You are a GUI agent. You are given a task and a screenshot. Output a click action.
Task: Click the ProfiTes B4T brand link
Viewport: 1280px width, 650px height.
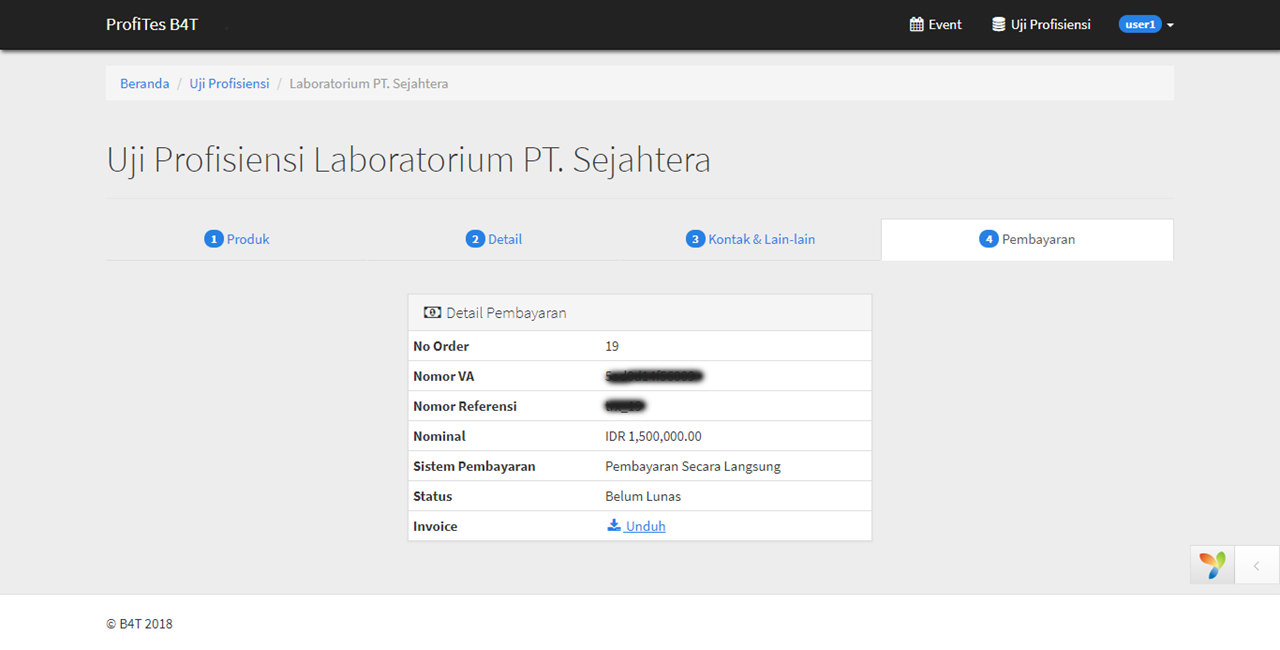click(152, 25)
